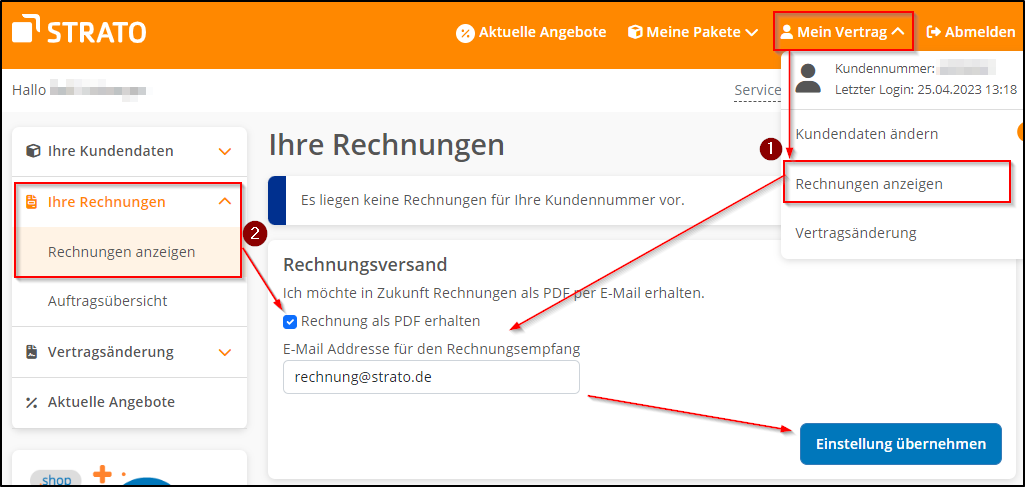Open Aktuelle Angebote in left sidebar

point(111,402)
